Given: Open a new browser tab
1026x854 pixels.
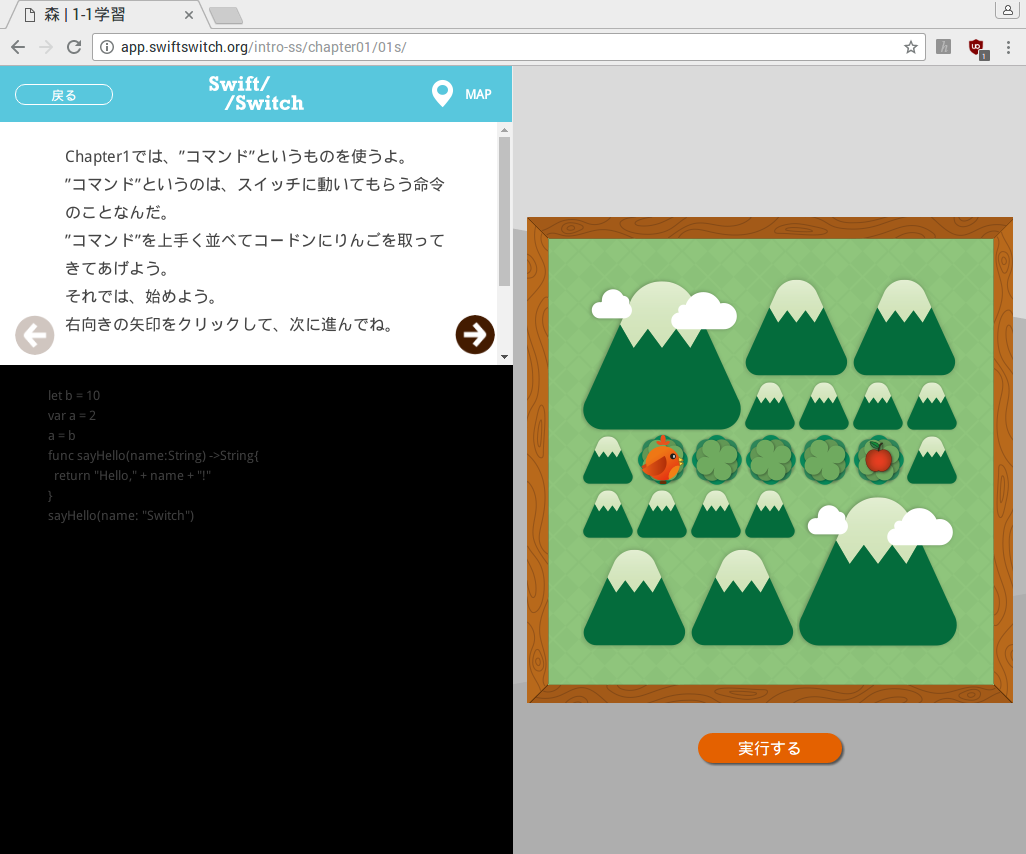Looking at the screenshot, I should 226,15.
